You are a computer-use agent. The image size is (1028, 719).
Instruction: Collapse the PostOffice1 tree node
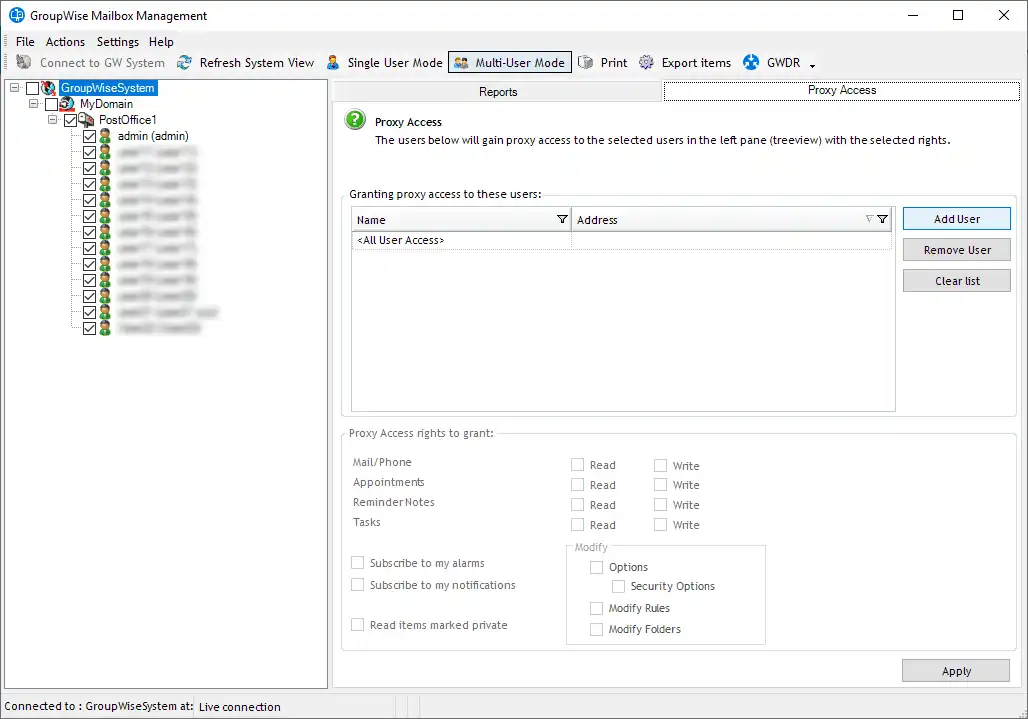tap(53, 120)
